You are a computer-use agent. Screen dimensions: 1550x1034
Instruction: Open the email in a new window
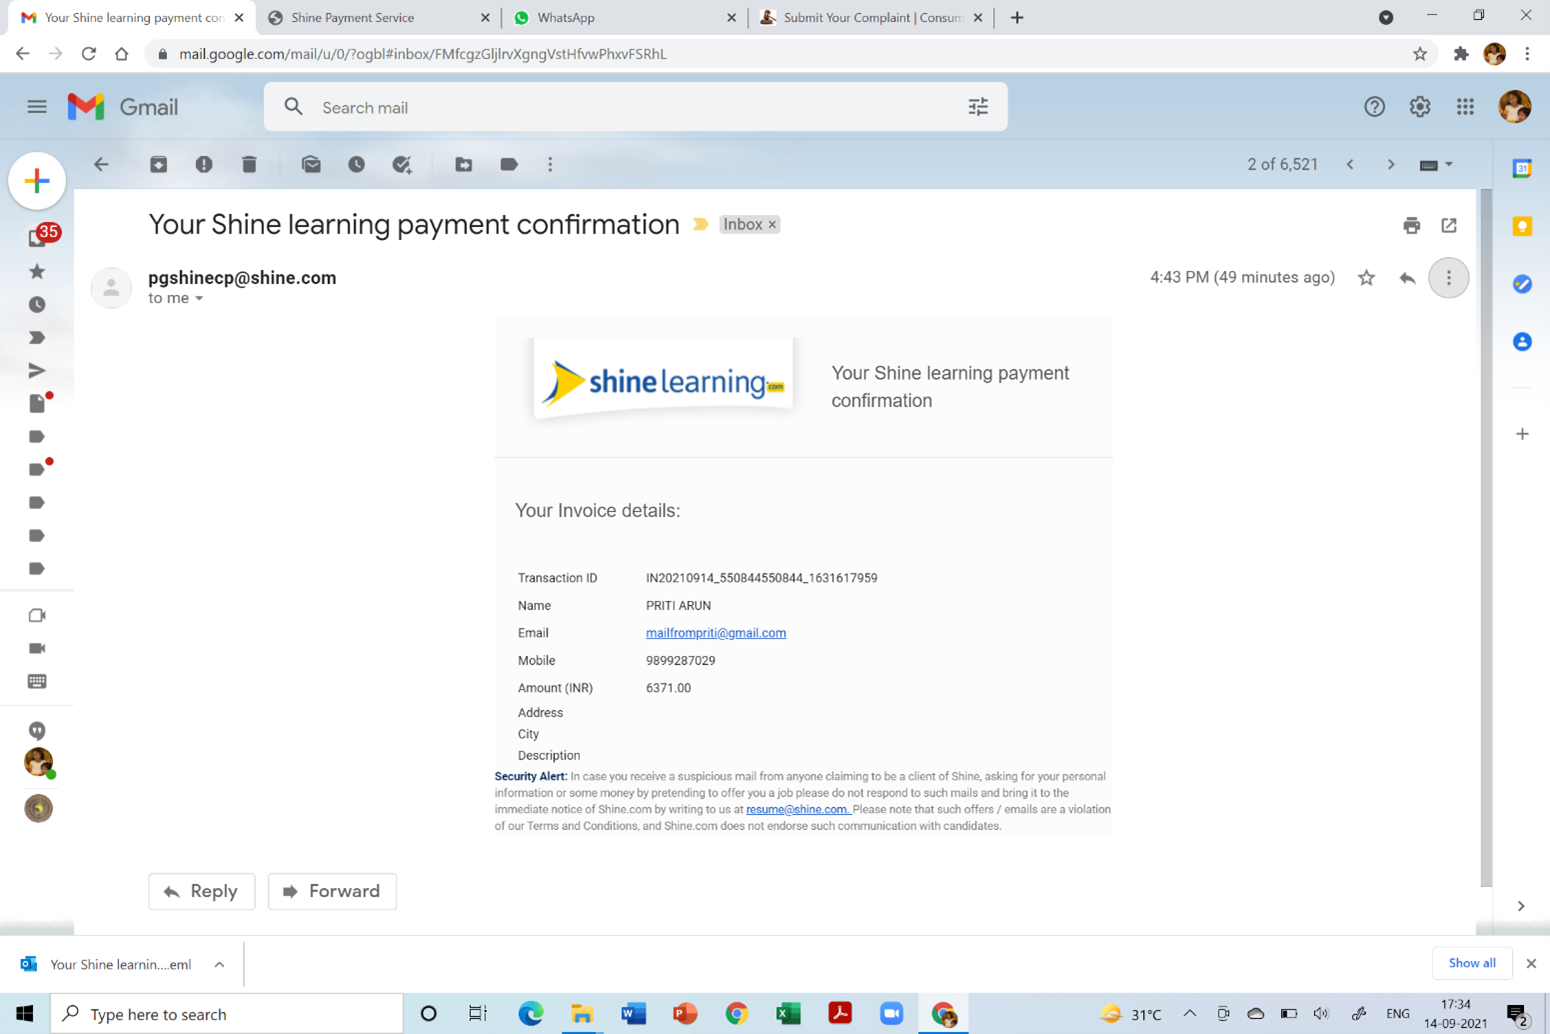coord(1449,225)
